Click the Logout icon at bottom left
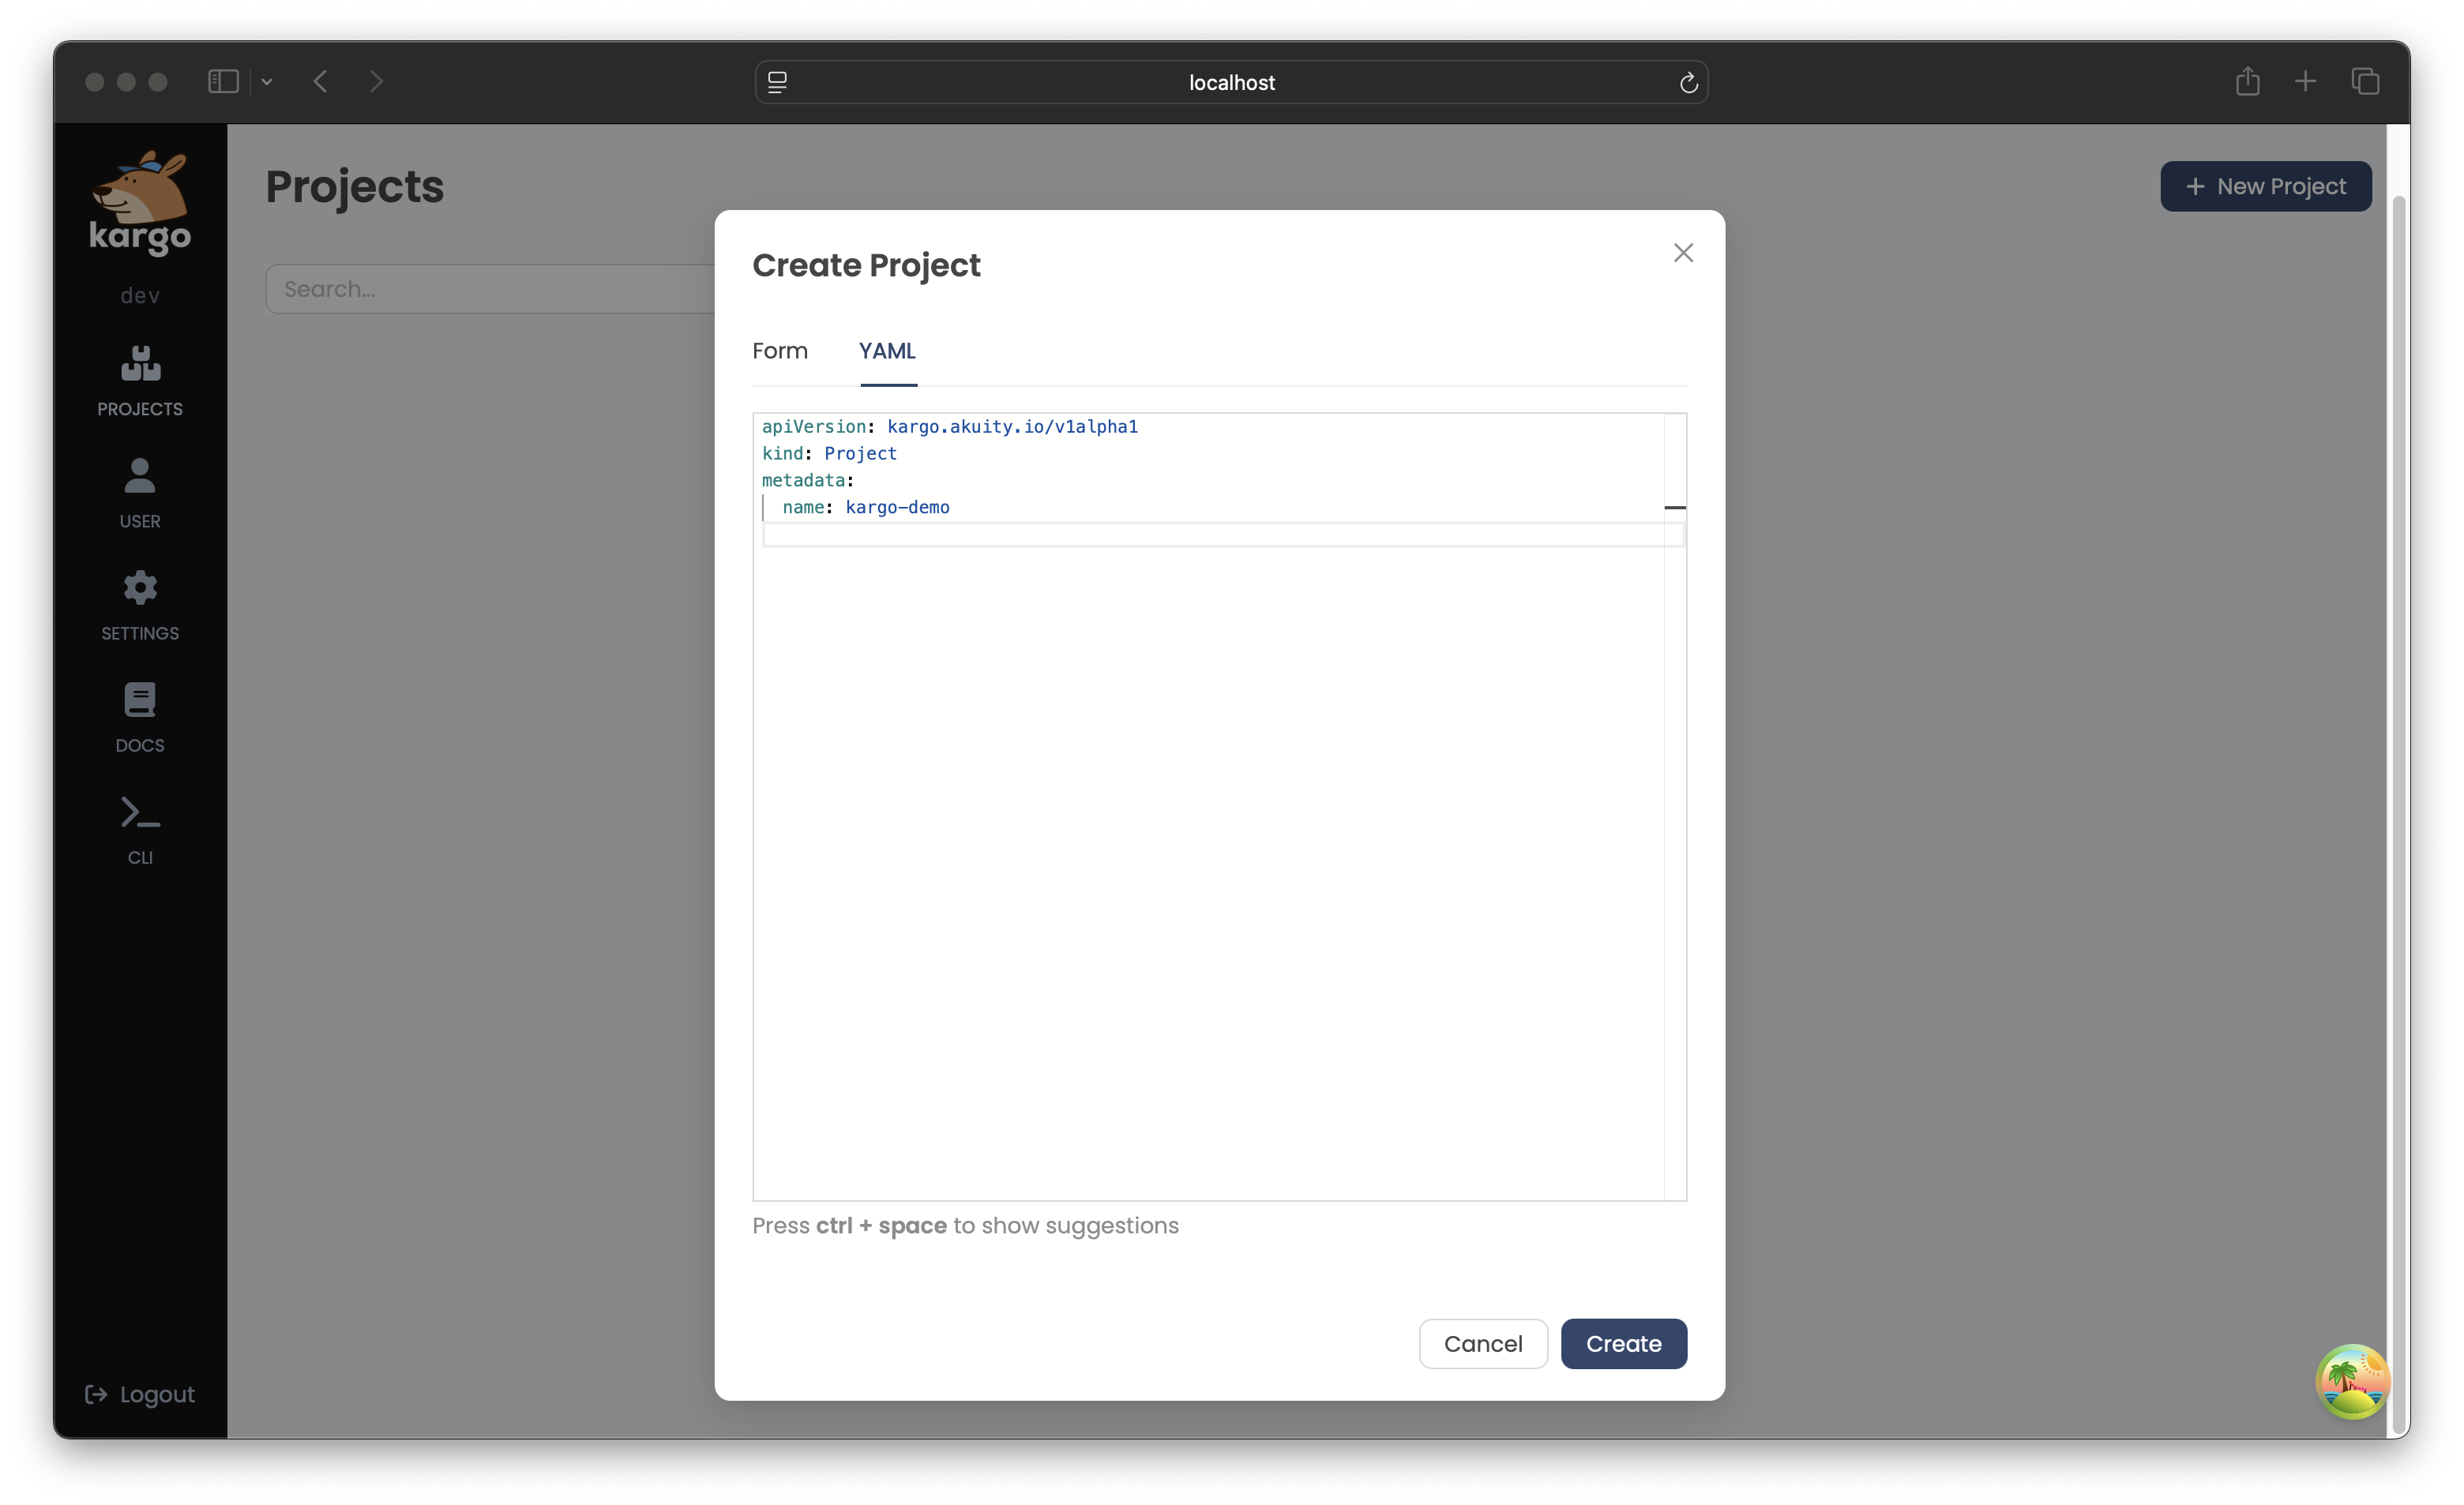Screen dimensions: 2464x1505 [96, 1394]
